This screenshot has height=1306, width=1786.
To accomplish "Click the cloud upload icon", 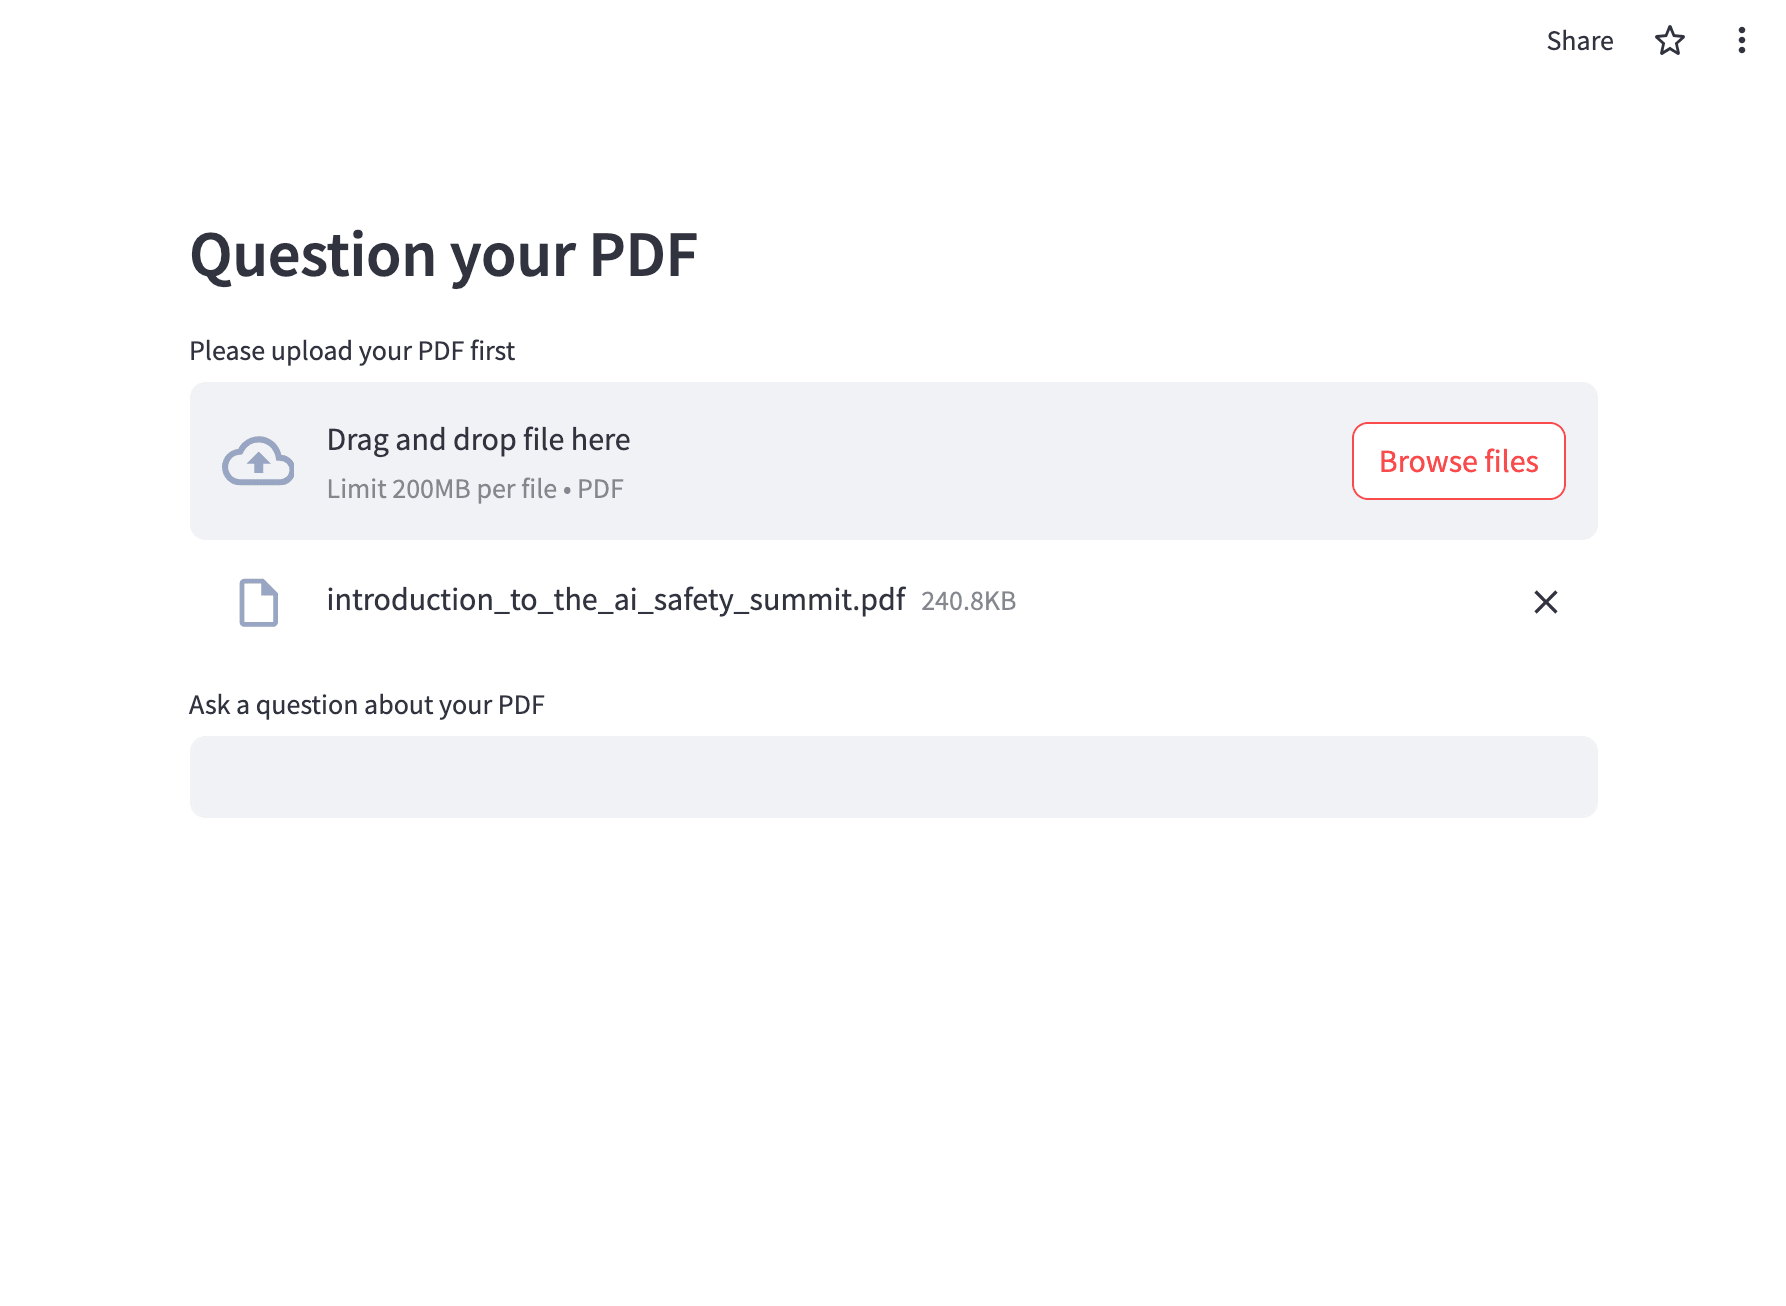I will (258, 461).
